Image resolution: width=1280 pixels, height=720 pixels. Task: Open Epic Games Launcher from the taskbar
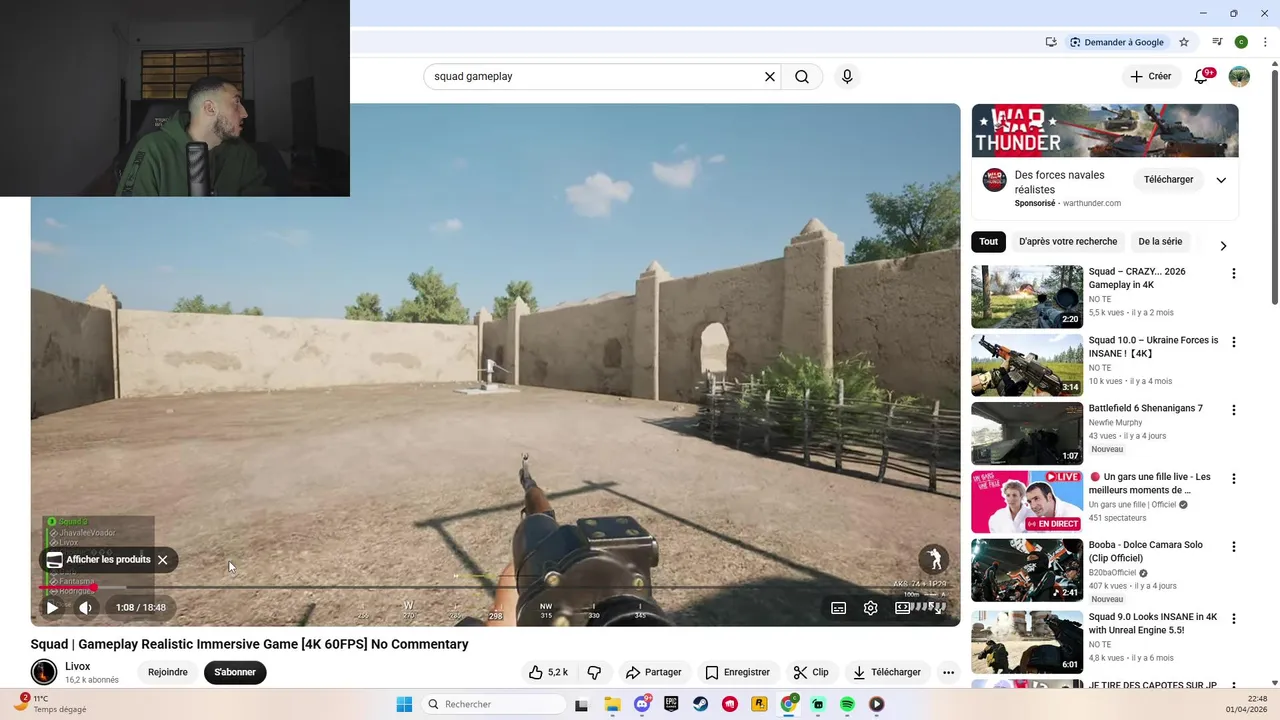coord(671,704)
